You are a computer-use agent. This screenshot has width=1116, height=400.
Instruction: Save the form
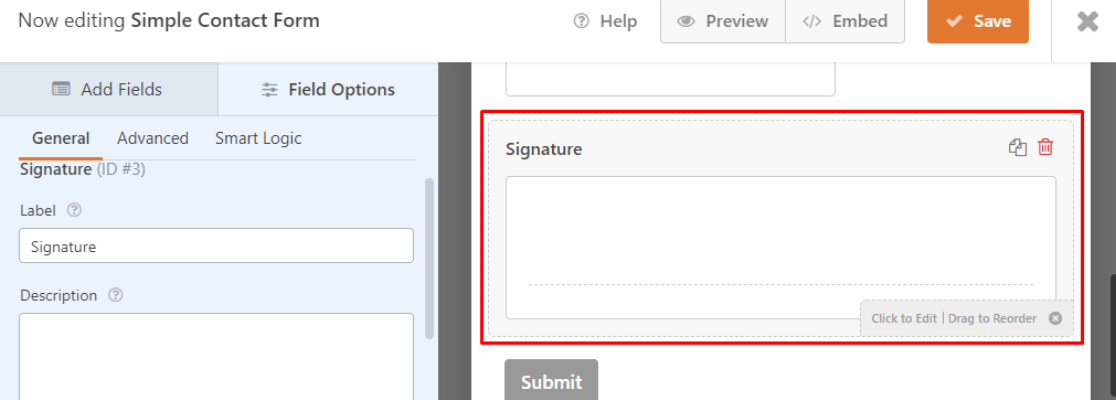tap(977, 21)
